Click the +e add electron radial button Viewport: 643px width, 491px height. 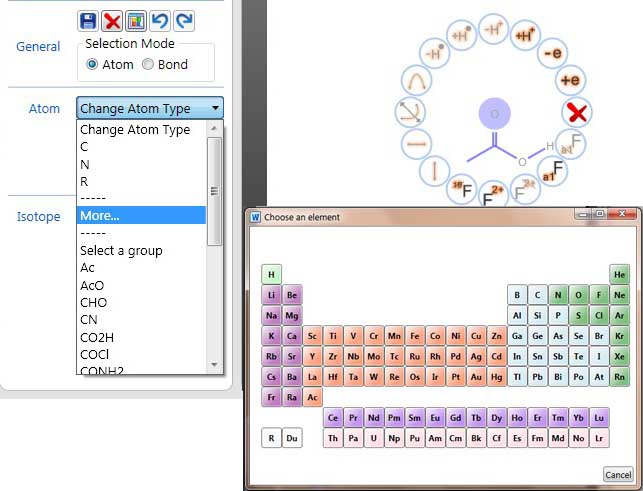[570, 80]
